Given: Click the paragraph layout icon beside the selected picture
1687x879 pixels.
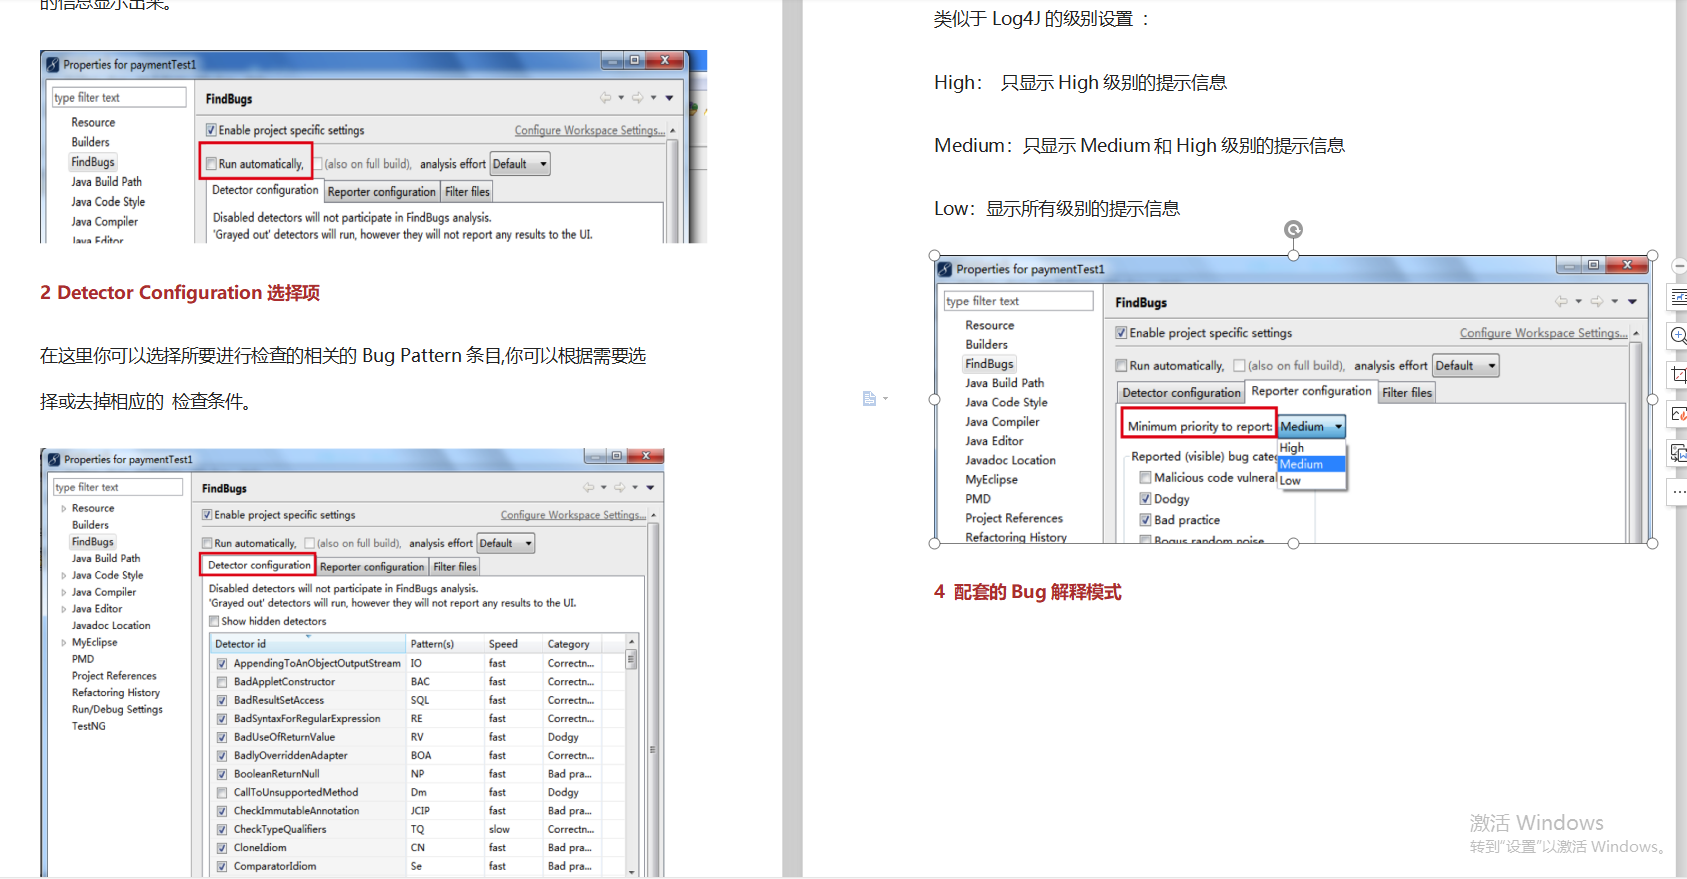Looking at the screenshot, I should [x=869, y=399].
